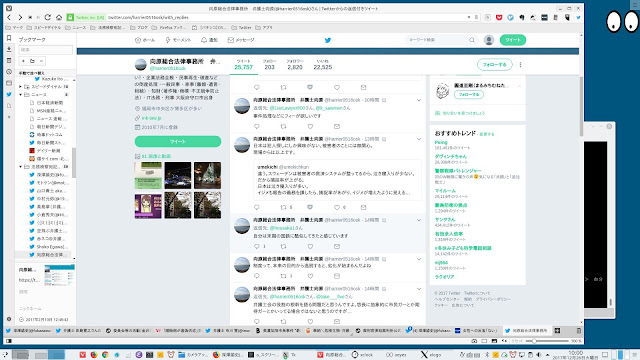Image resolution: width=640 pixels, height=360 pixels.
Task: Click the ツイート button in top header
Action: click(513, 40)
